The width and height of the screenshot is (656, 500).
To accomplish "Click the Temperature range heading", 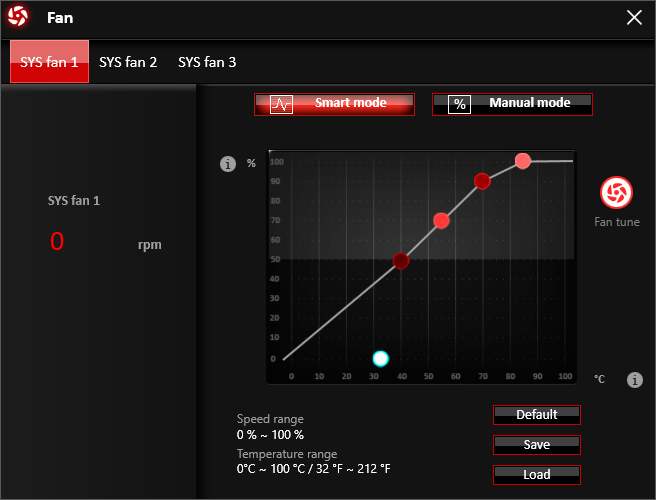I will click(287, 454).
